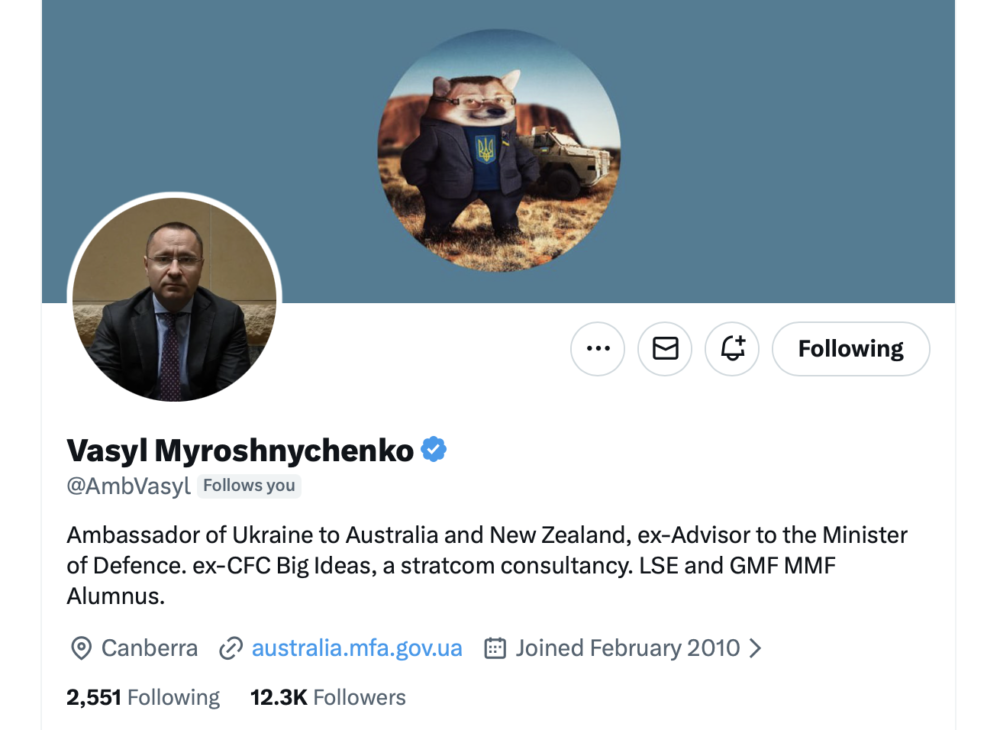Click the "Follows you" label
Image resolution: width=1000 pixels, height=730 pixels.
[249, 486]
